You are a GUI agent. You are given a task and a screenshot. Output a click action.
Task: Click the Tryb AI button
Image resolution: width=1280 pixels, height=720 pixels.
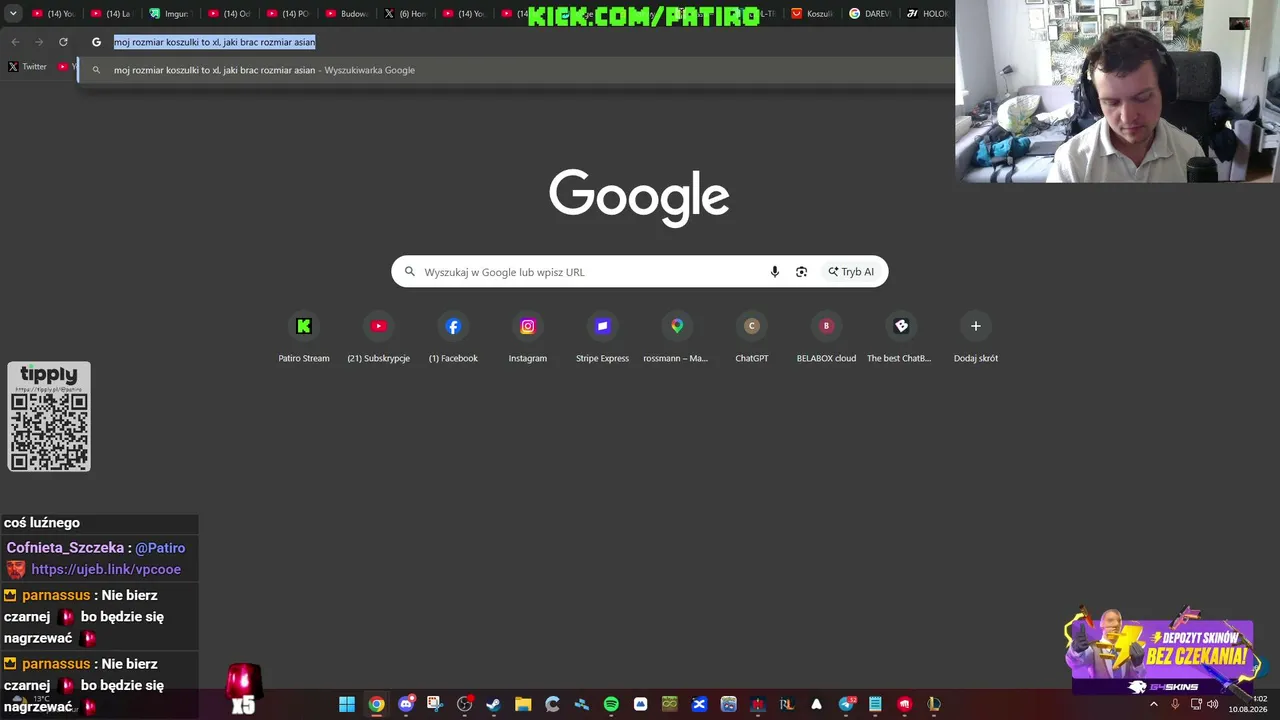[x=851, y=272]
